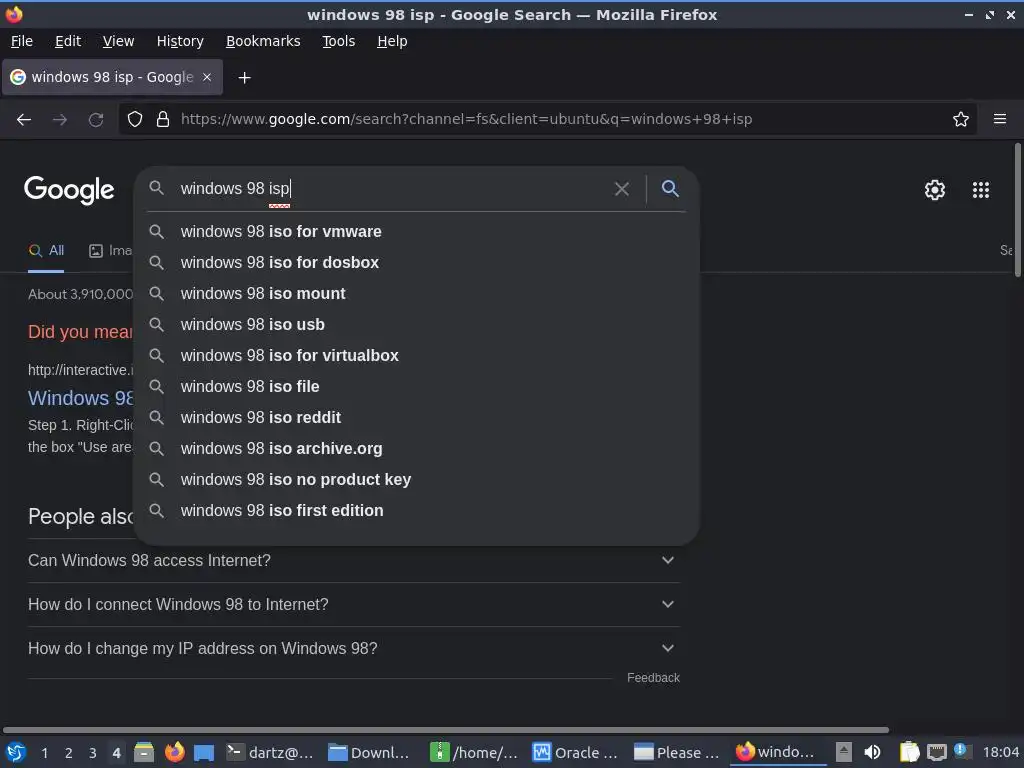This screenshot has width=1024, height=768.
Task: Select suggestion 'windows 98 iso first edition'
Action: pos(416,511)
